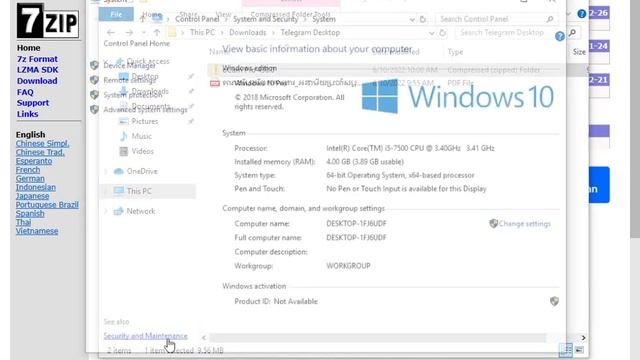
Task: Click the OneDrive cloud icon
Action: pyautogui.click(x=118, y=171)
